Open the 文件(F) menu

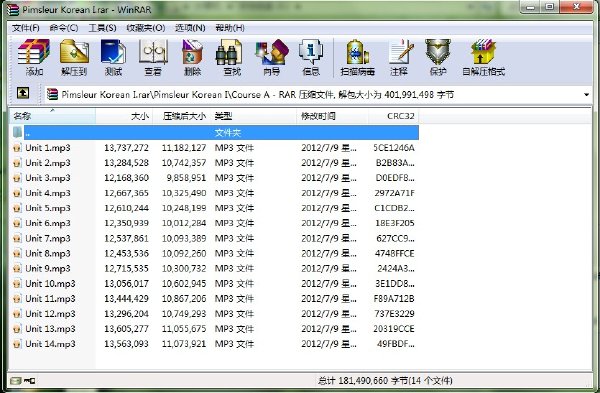click(x=26, y=28)
